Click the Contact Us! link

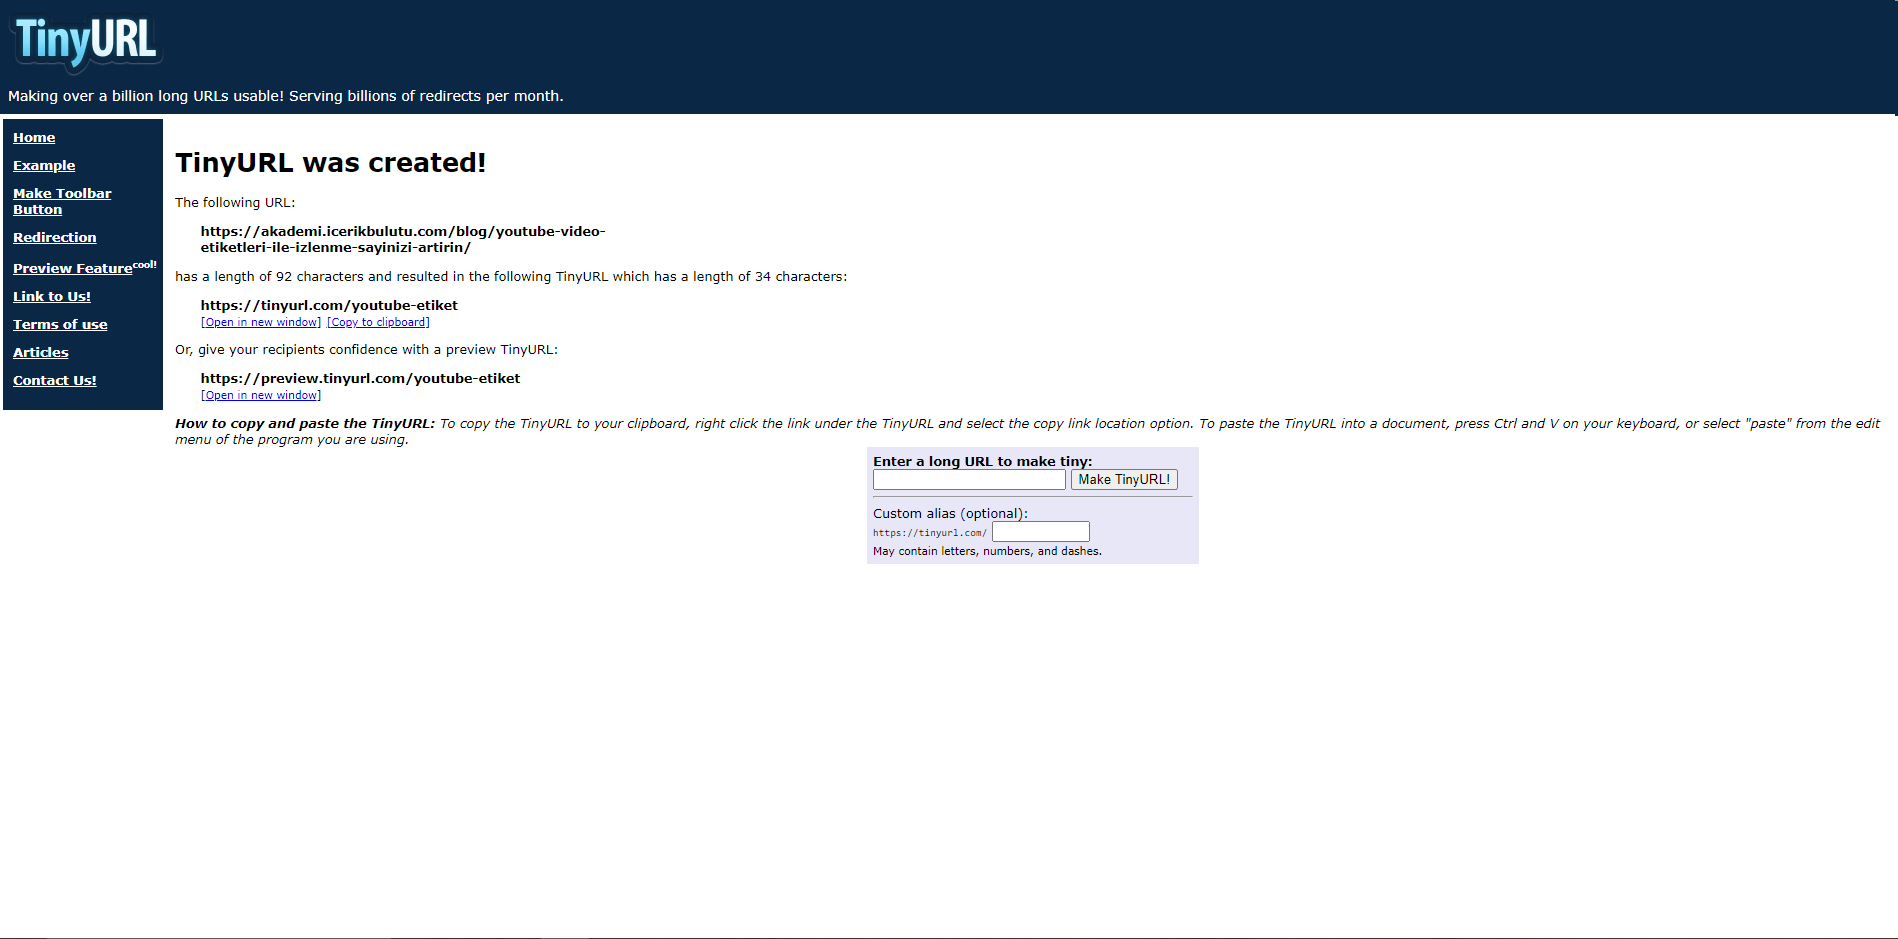(x=55, y=381)
